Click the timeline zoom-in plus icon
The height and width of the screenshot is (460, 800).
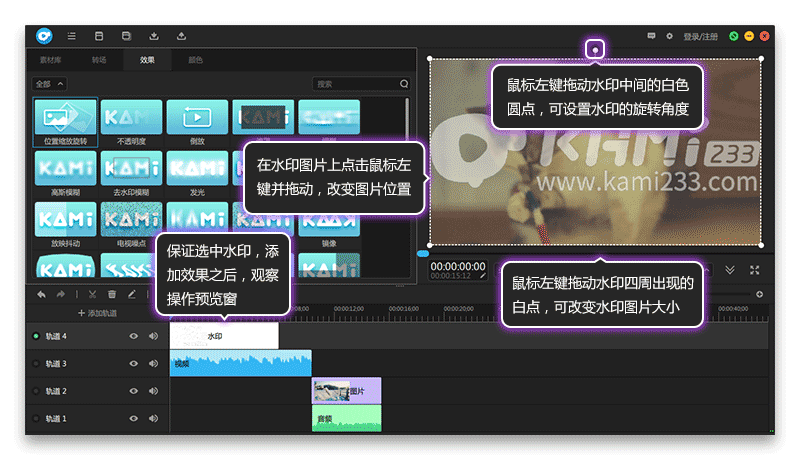759,294
